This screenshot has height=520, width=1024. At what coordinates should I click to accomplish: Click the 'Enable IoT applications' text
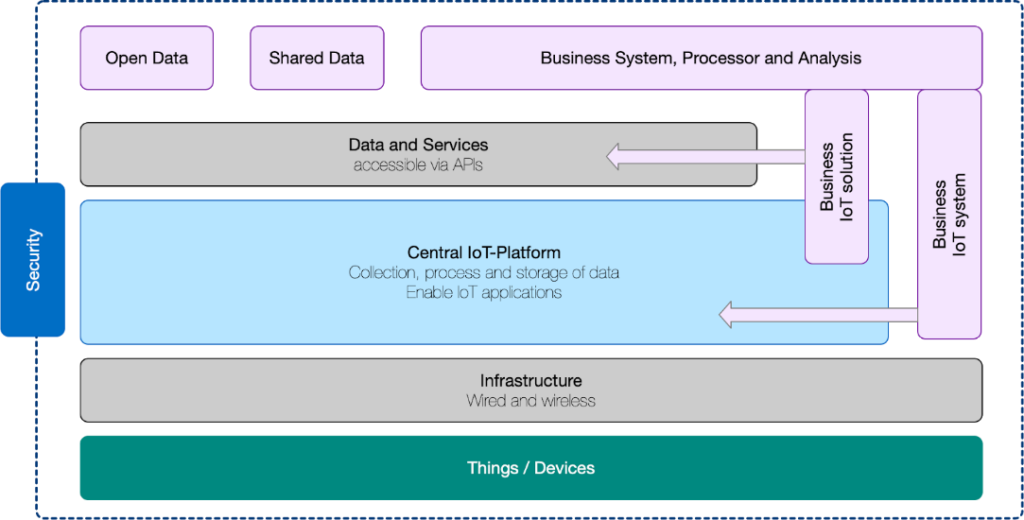tap(484, 292)
